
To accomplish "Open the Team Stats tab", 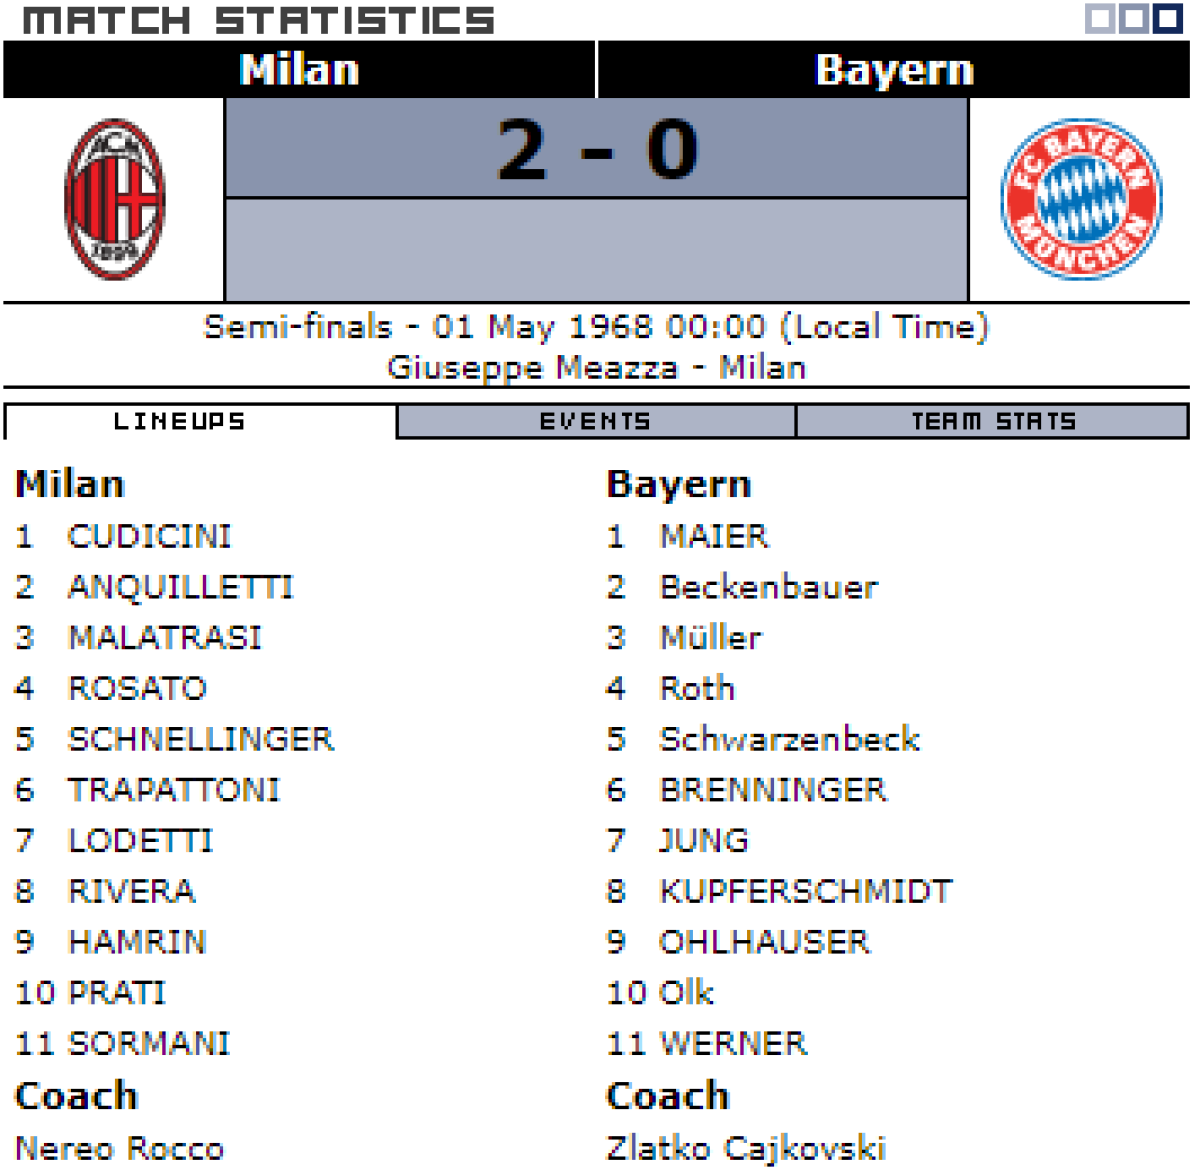I will [x=992, y=421].
